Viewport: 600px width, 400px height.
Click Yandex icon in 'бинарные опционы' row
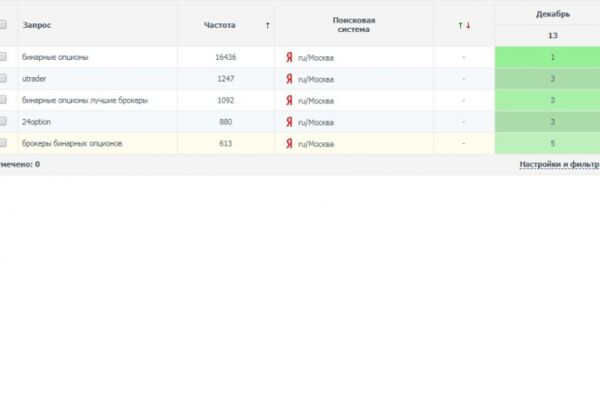click(x=289, y=57)
